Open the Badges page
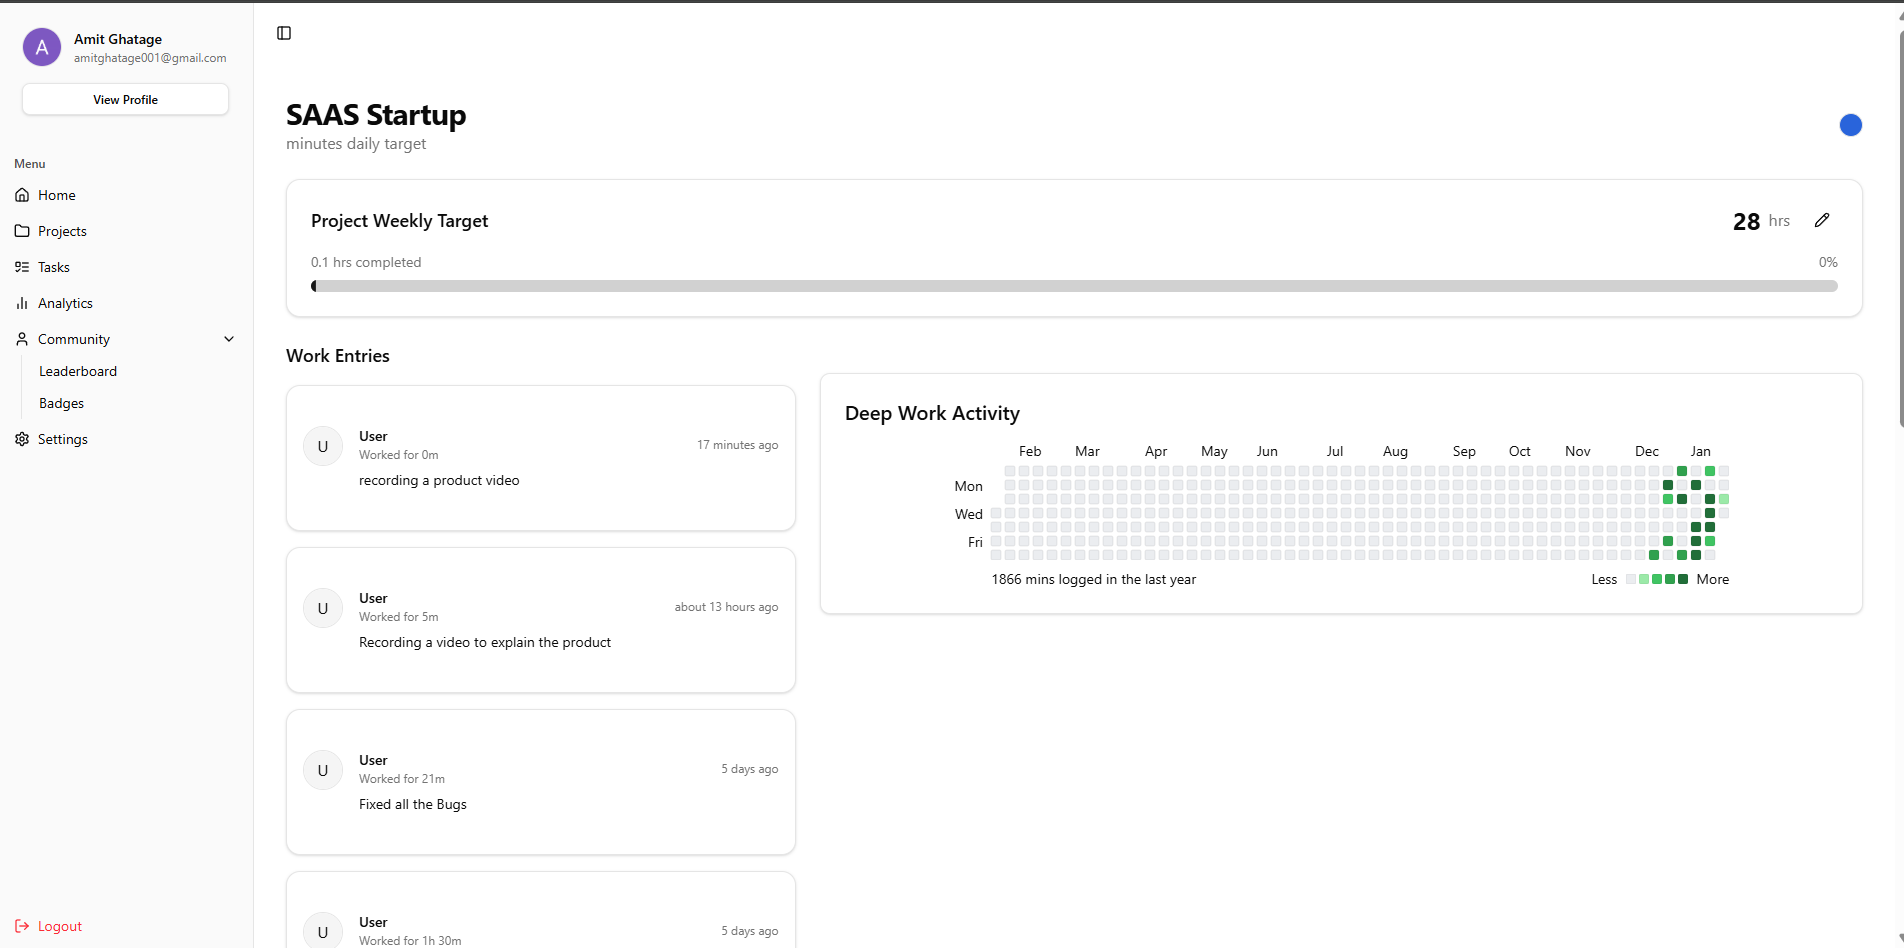 [x=61, y=403]
